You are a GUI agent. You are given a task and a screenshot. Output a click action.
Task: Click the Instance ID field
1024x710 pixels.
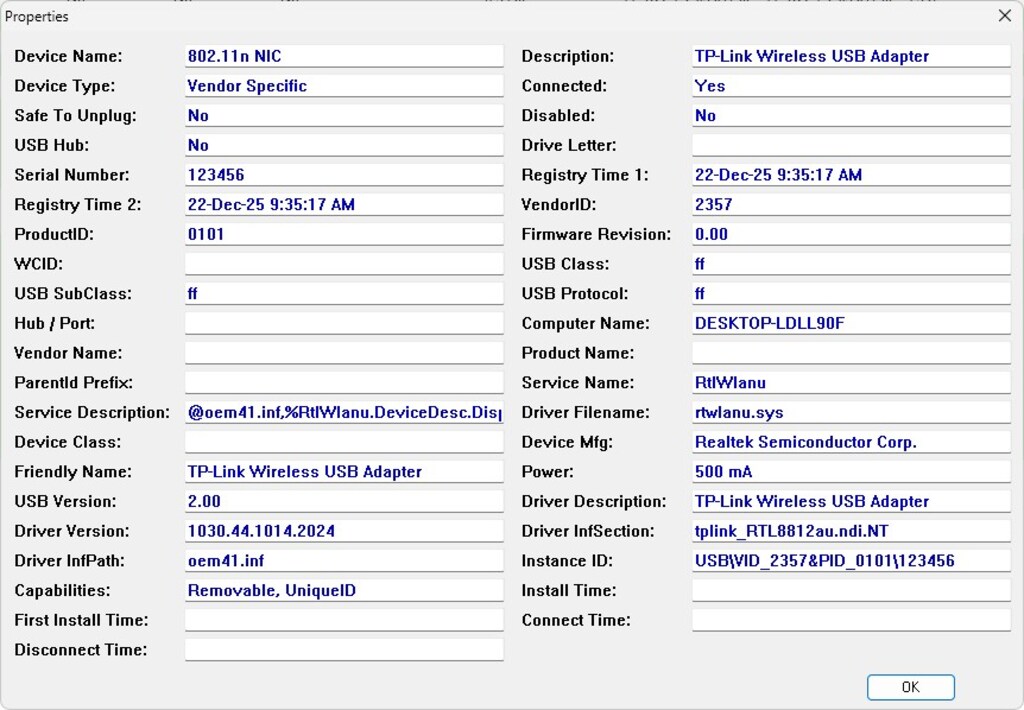(851, 561)
